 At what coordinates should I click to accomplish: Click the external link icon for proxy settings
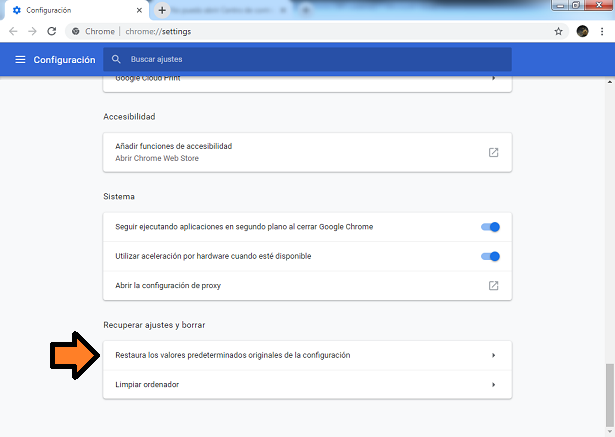493,285
